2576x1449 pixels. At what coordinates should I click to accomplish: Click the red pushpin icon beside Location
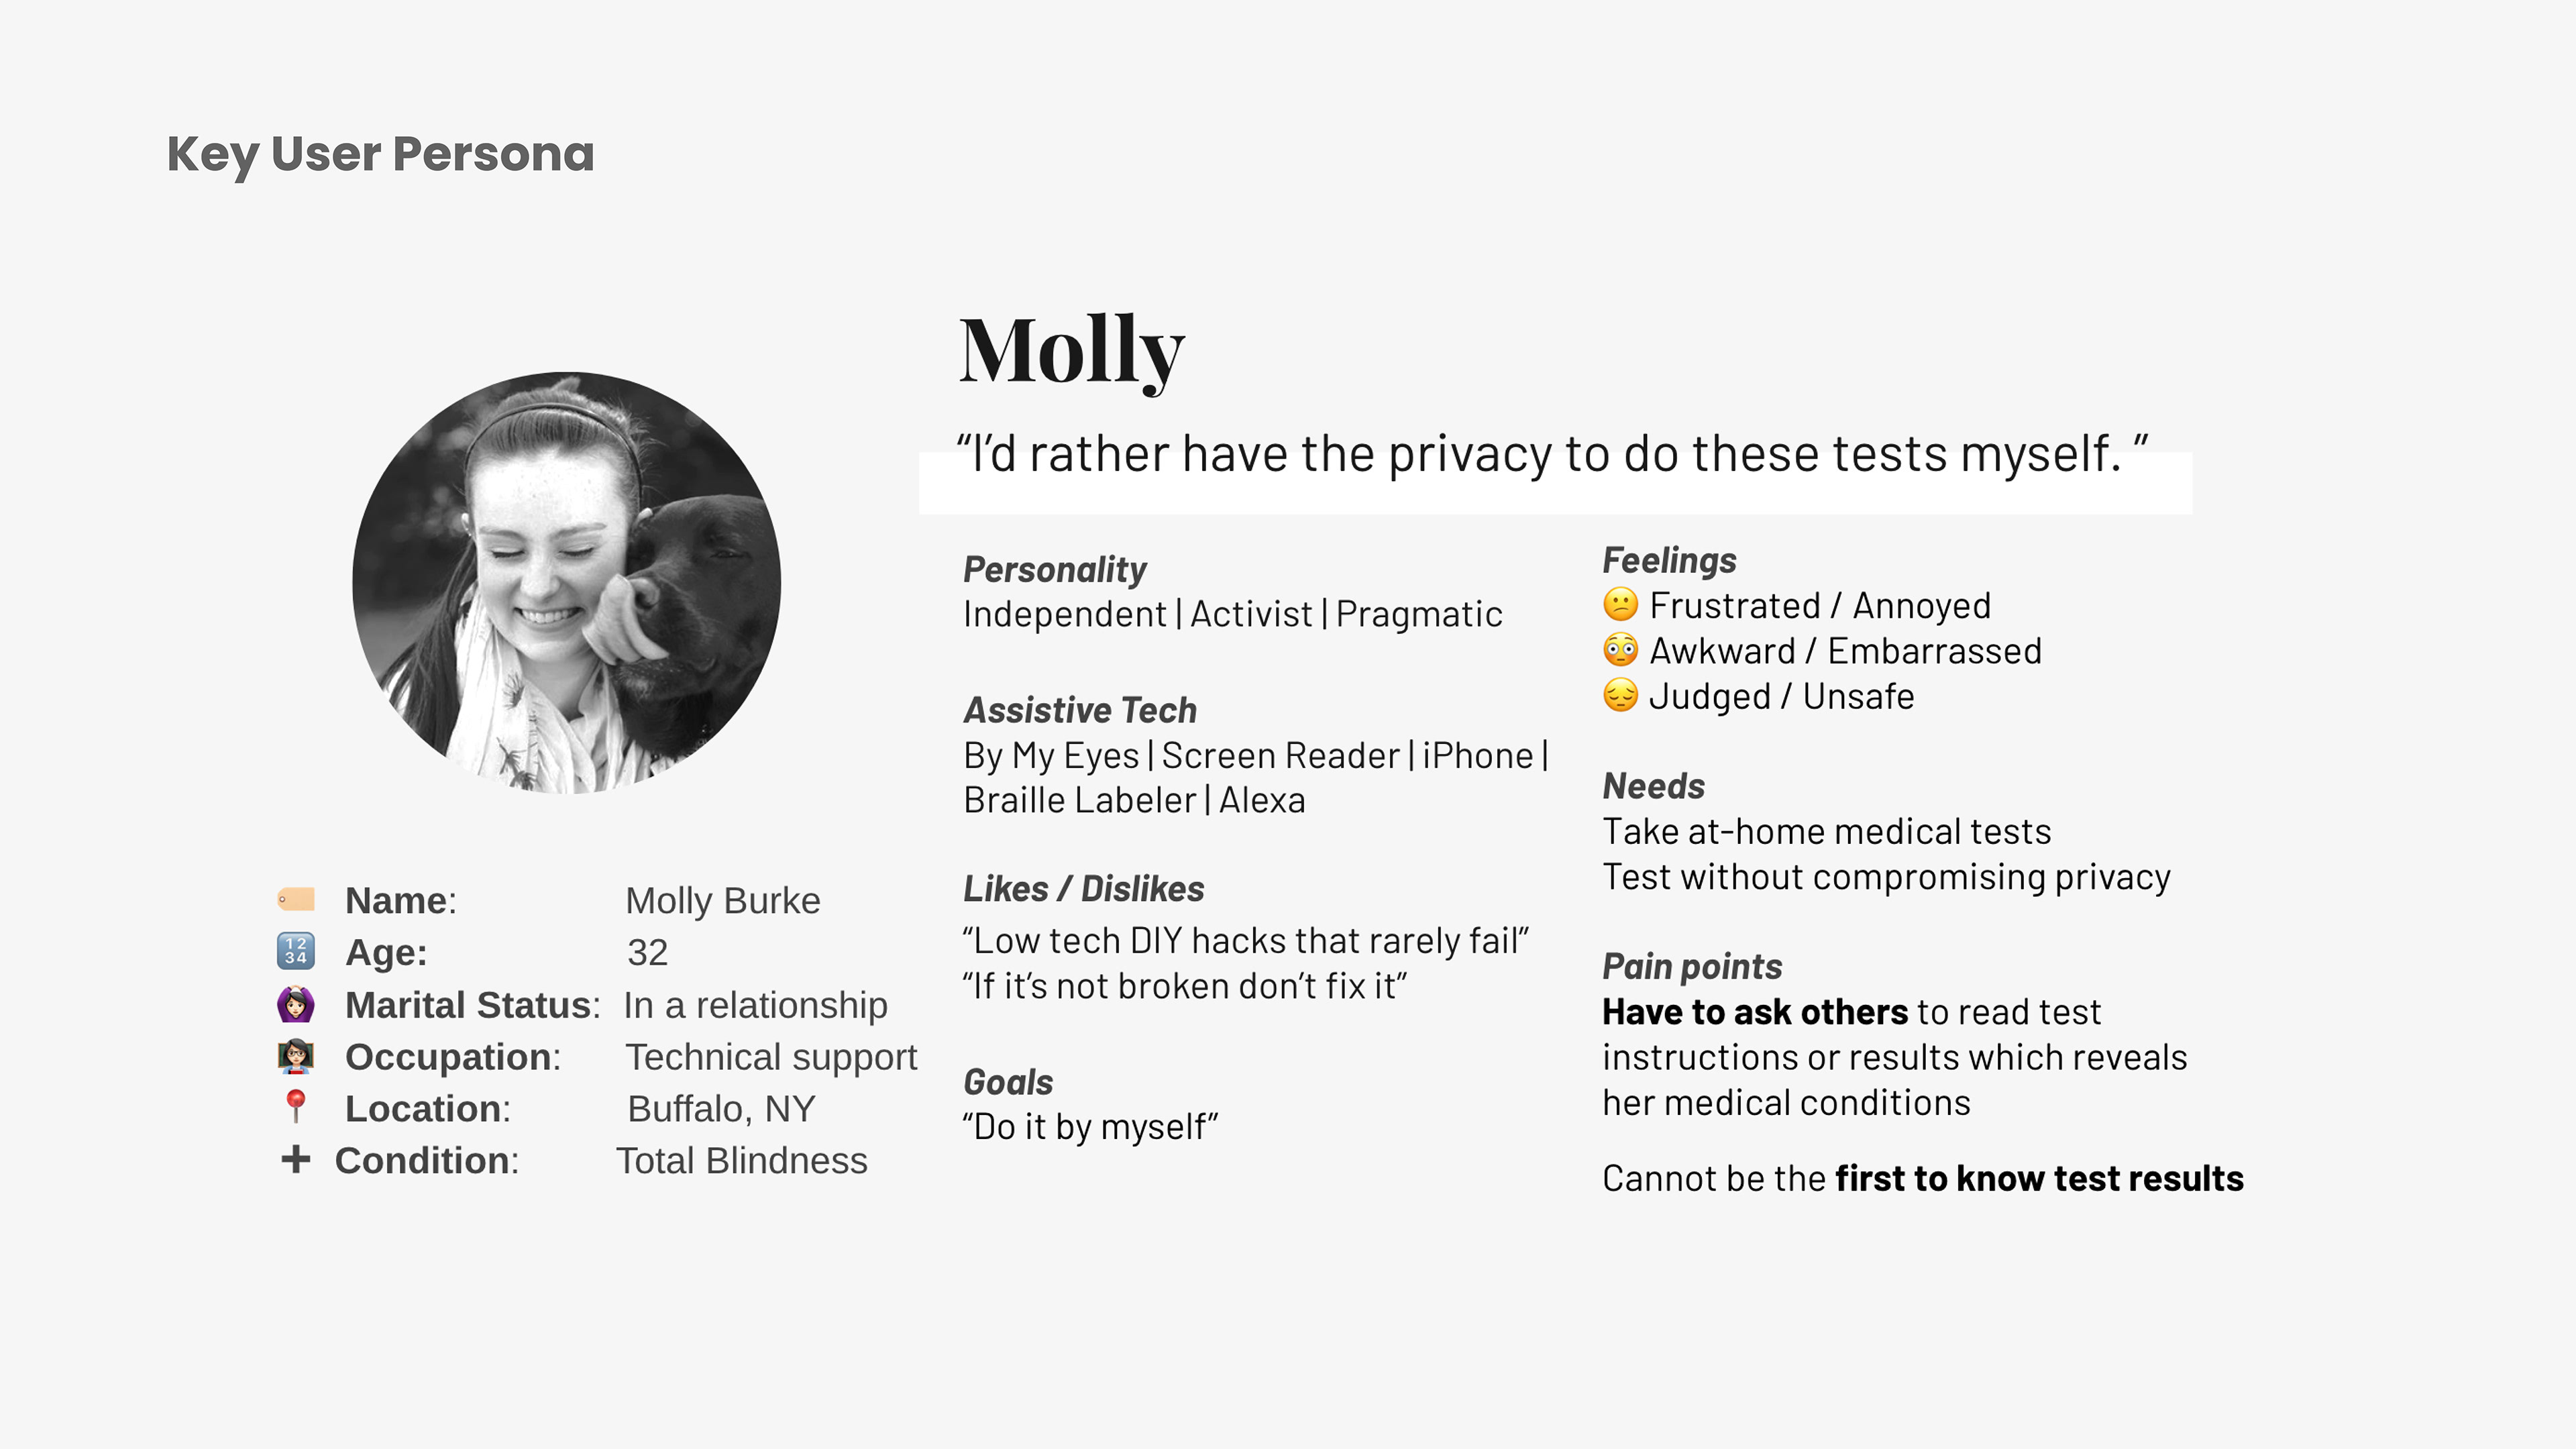coord(296,1107)
